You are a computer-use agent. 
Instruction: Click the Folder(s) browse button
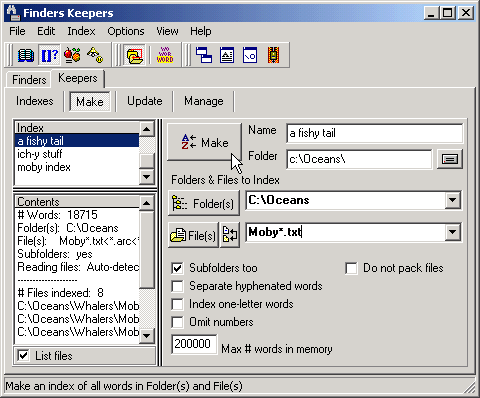click(x=204, y=203)
